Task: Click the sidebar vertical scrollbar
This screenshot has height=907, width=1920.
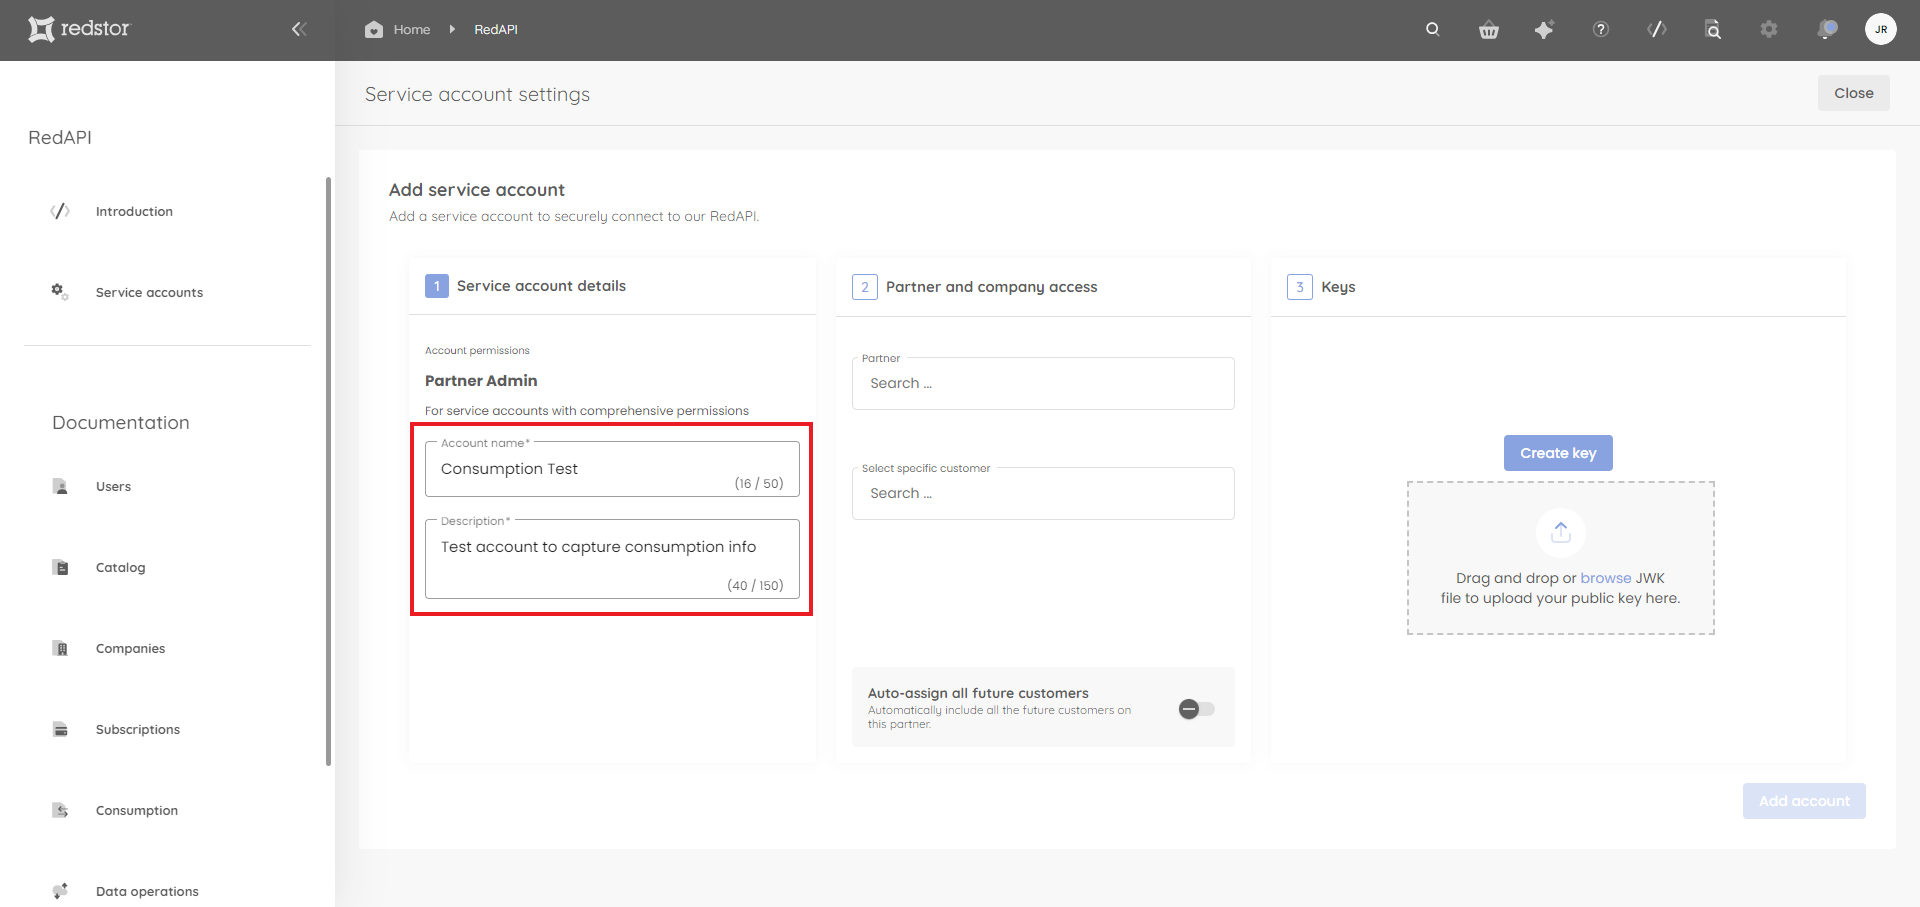Action: coord(328,472)
